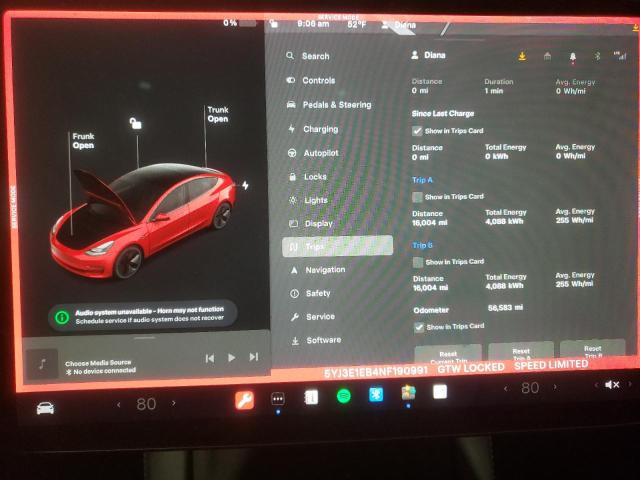This screenshot has width=640, height=480.
Task: Tap the 0% battery indicator
Action: 239,23
